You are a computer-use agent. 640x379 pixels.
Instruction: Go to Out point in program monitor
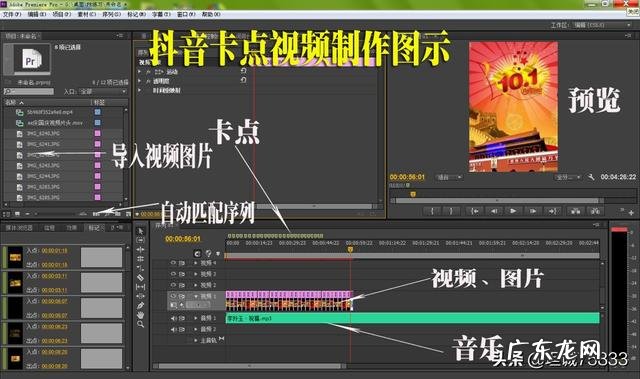[x=552, y=211]
